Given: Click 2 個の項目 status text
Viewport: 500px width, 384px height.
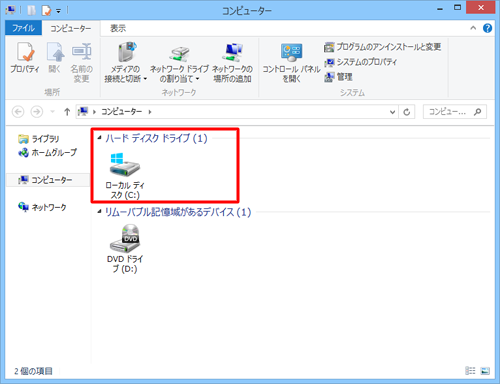Looking at the screenshot, I should click(33, 371).
